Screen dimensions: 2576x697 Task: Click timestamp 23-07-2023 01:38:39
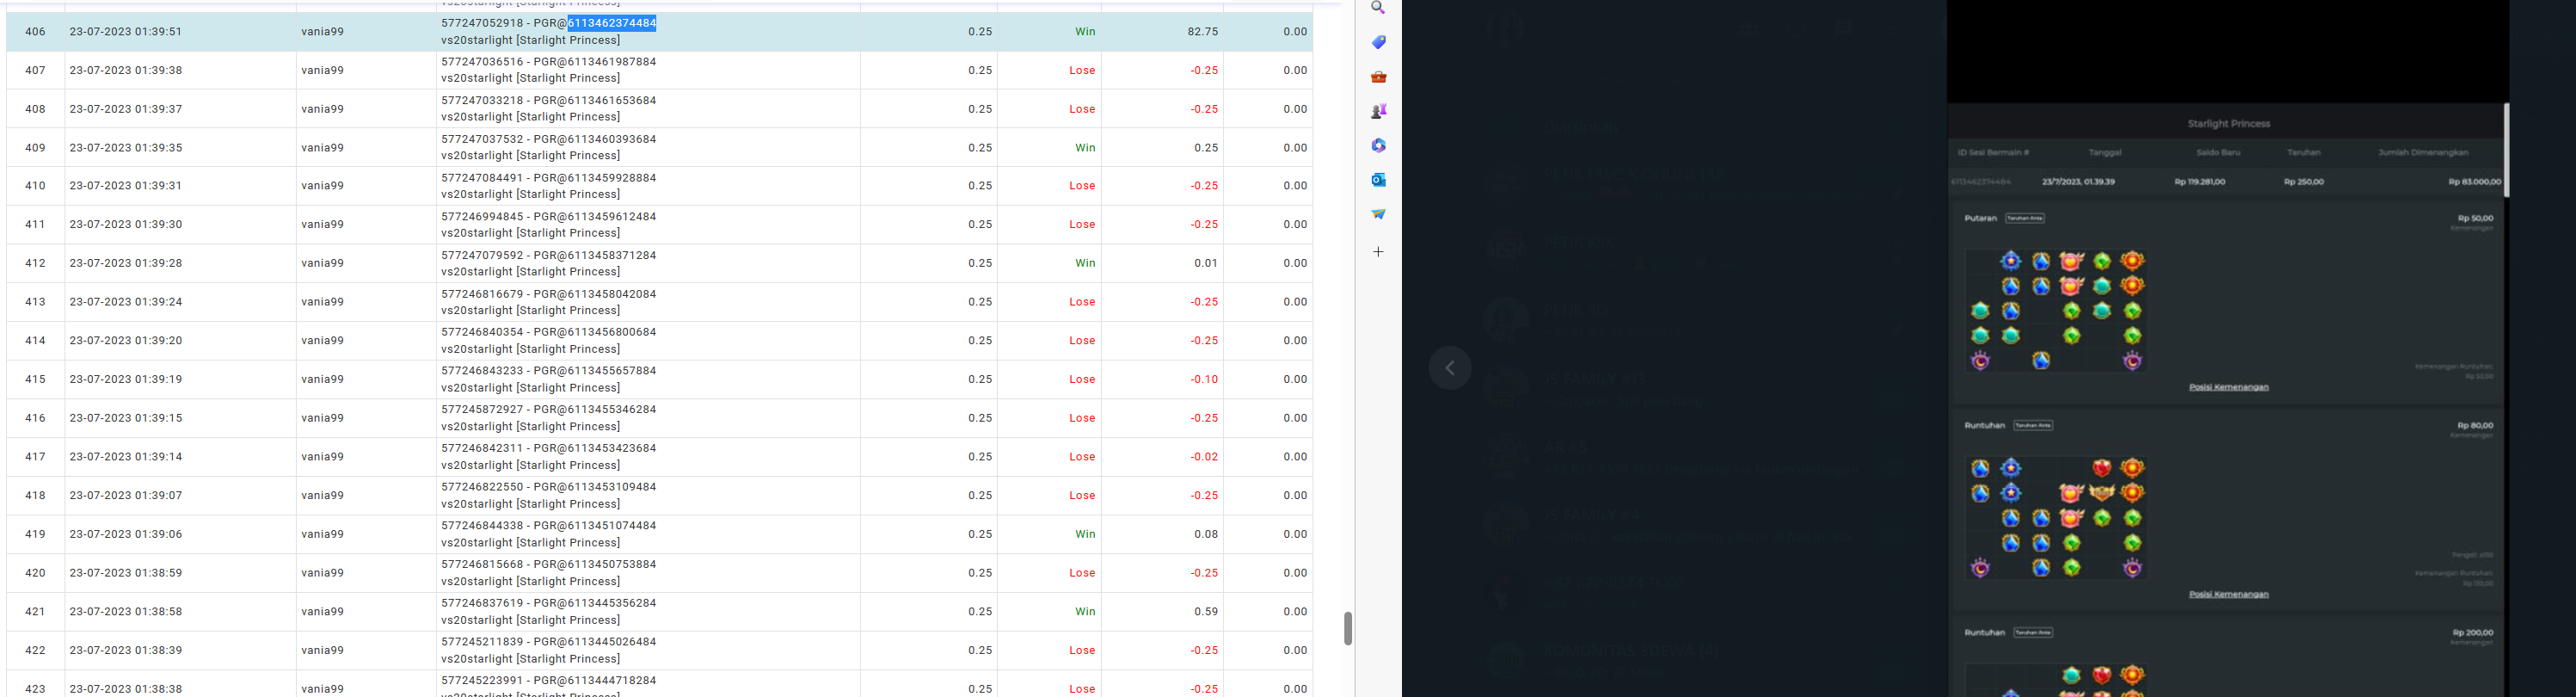click(126, 651)
